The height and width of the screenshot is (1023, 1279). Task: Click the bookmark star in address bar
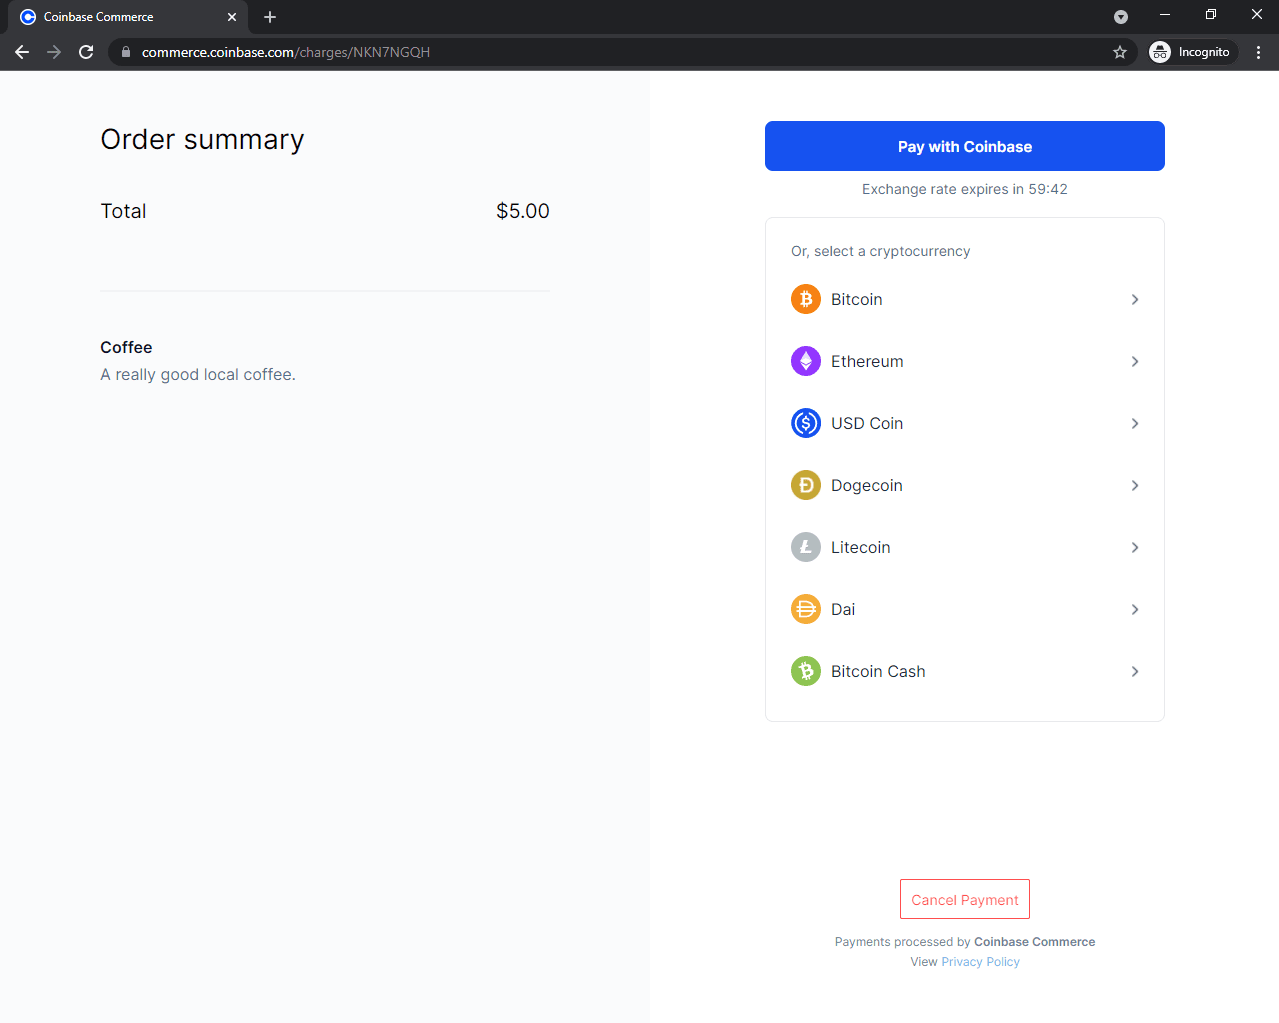pyautogui.click(x=1120, y=52)
